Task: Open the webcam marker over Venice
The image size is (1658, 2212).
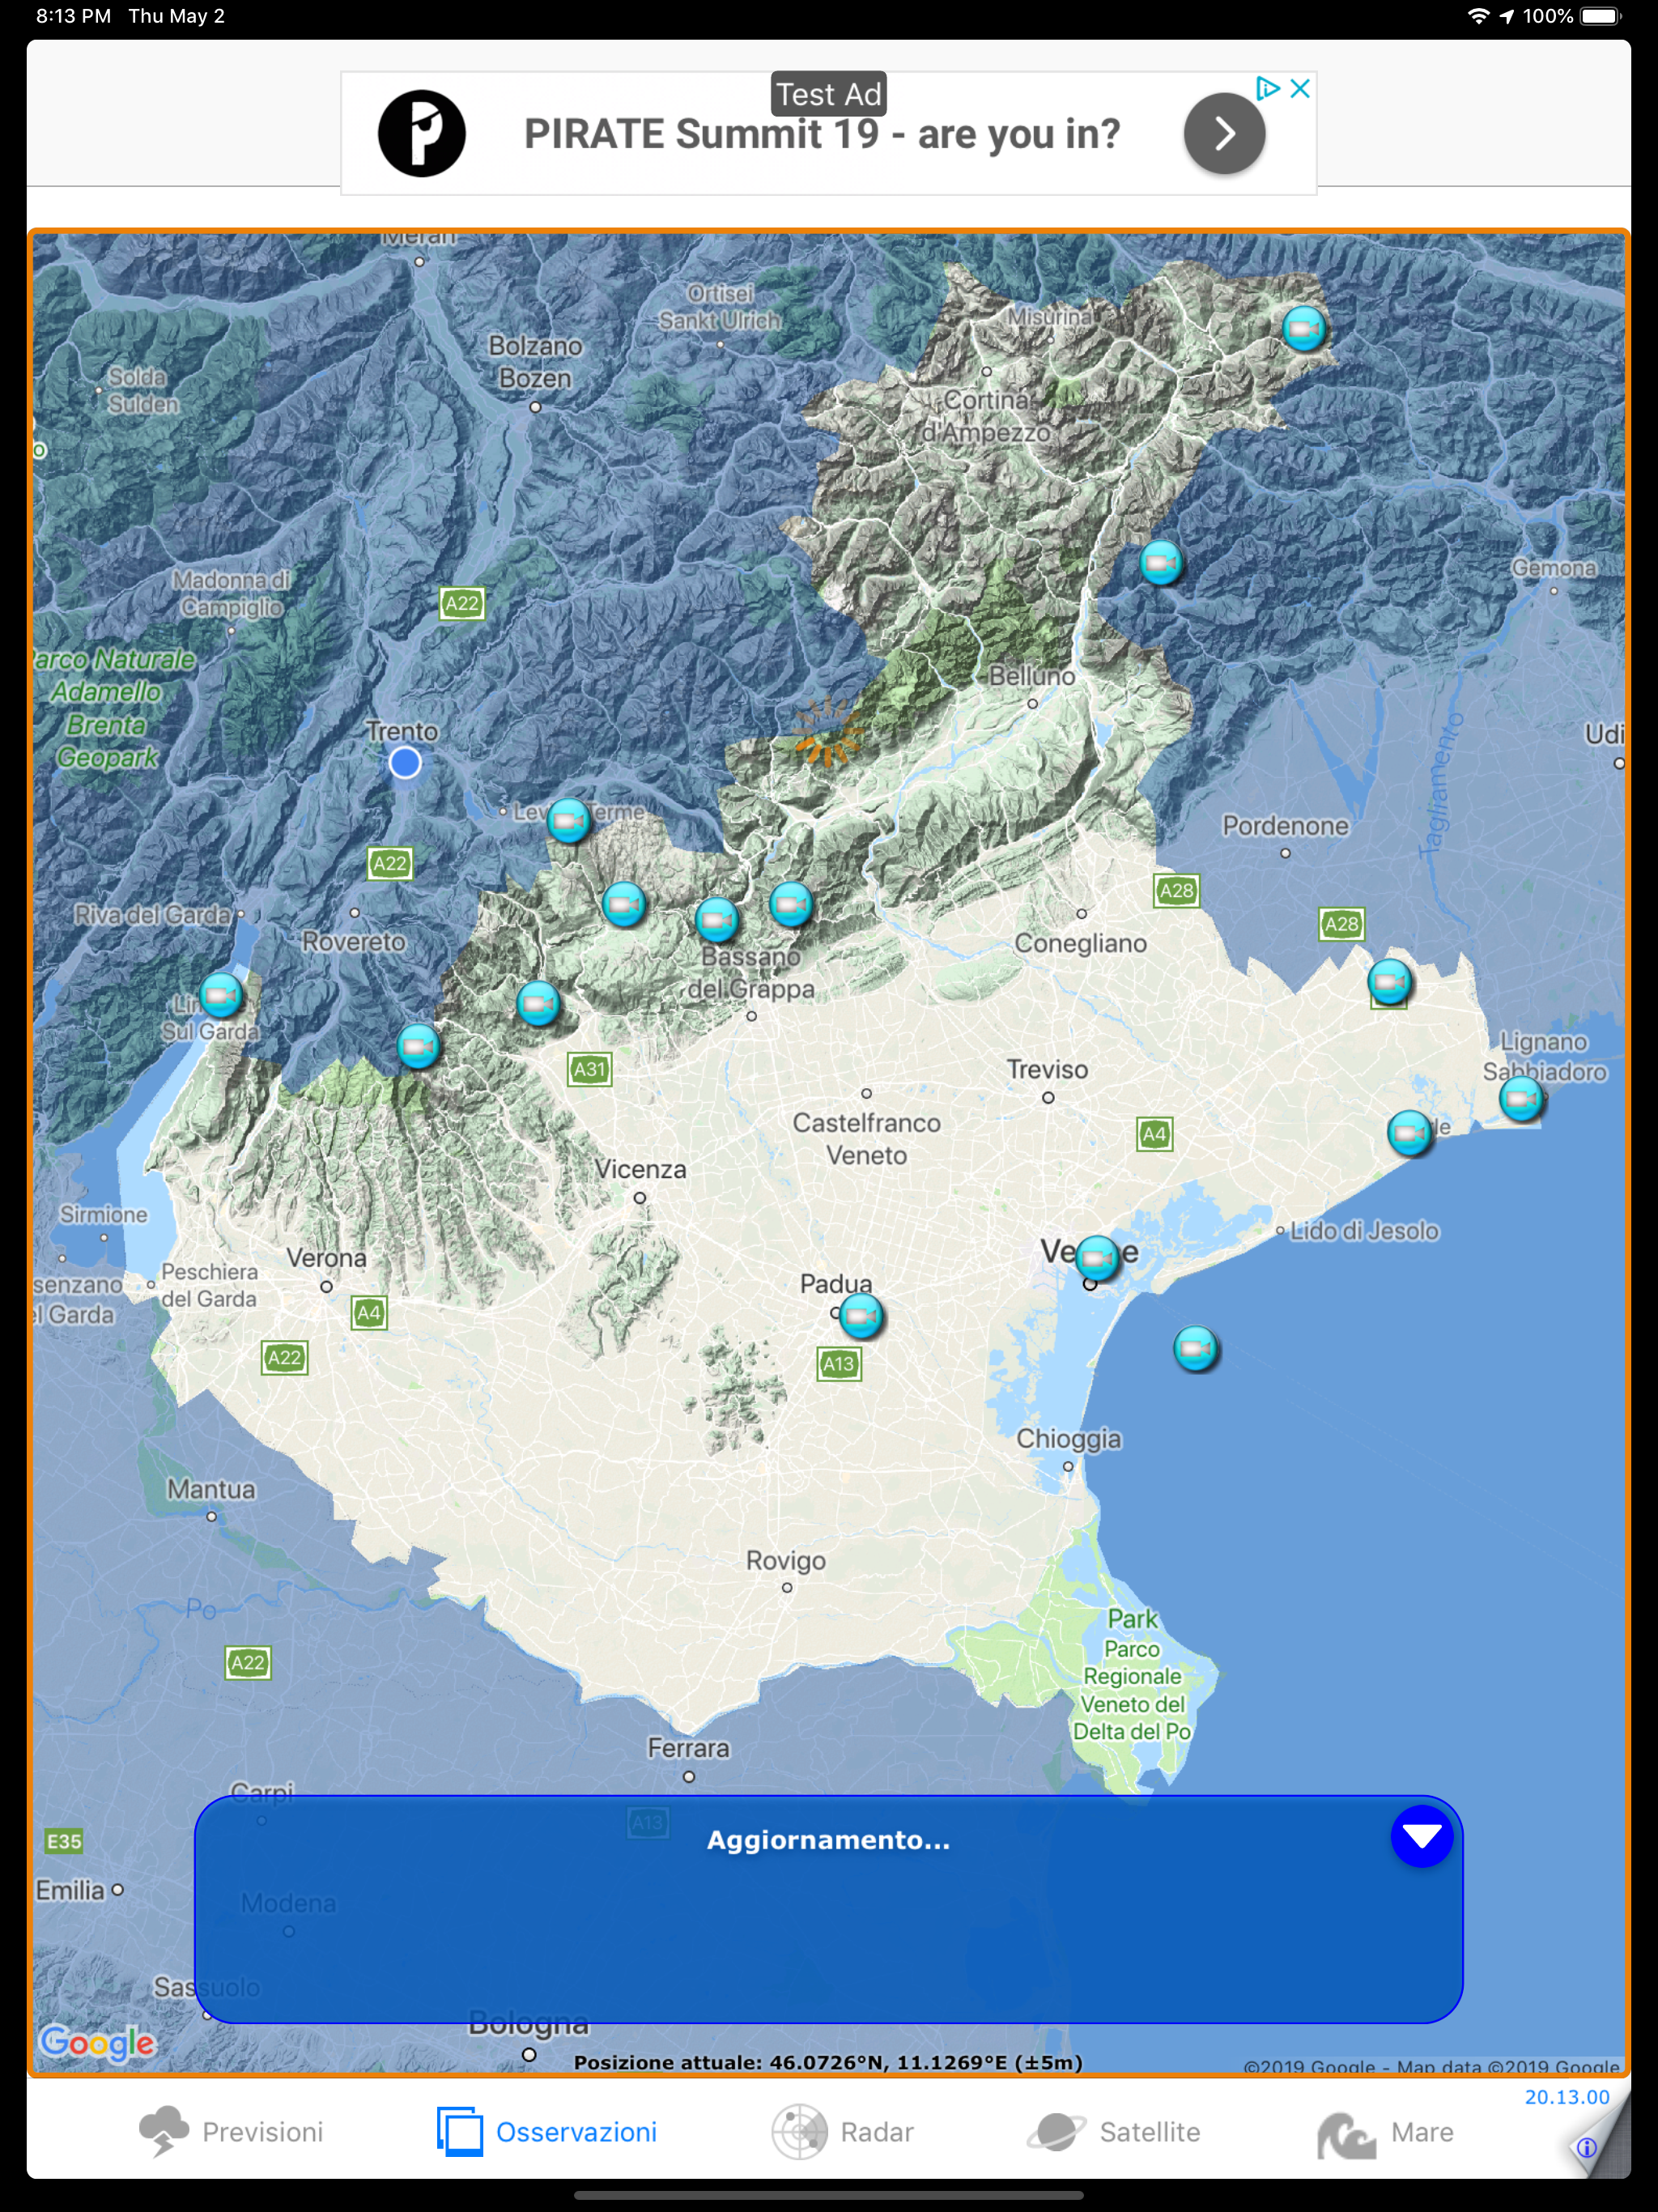Action: pos(1097,1258)
